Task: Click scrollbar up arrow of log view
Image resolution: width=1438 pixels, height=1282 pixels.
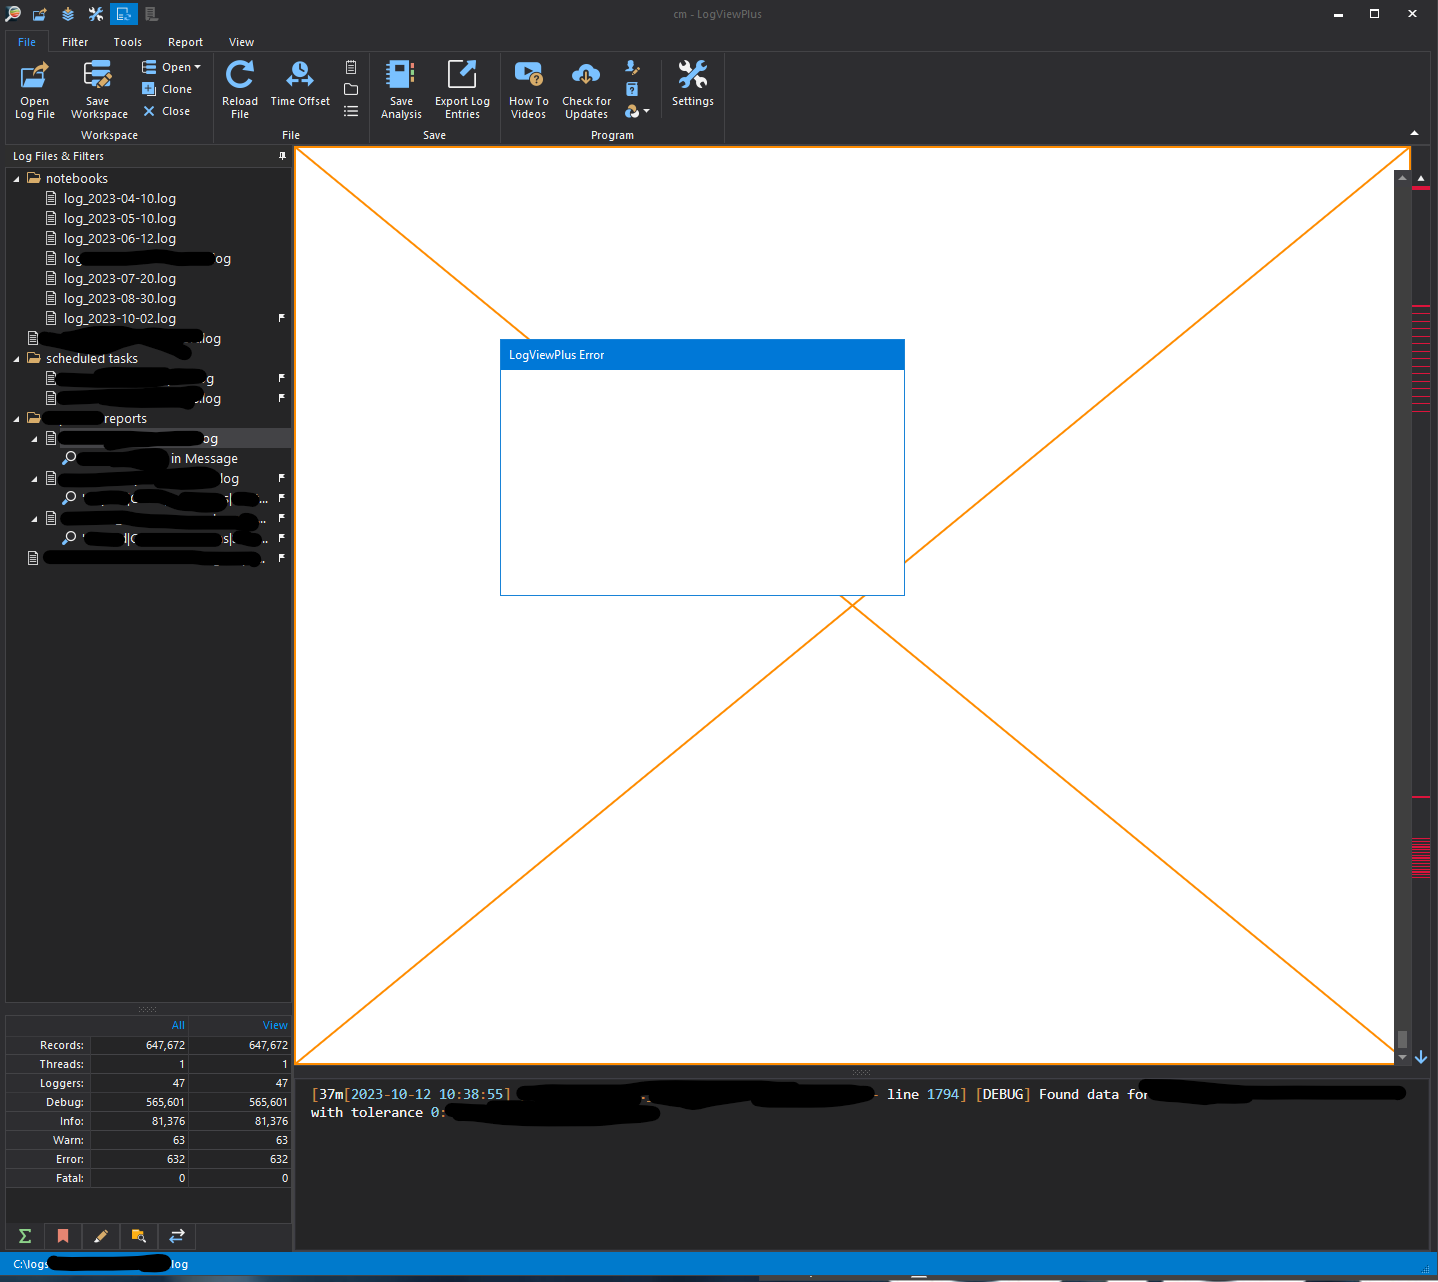Action: click(1402, 178)
